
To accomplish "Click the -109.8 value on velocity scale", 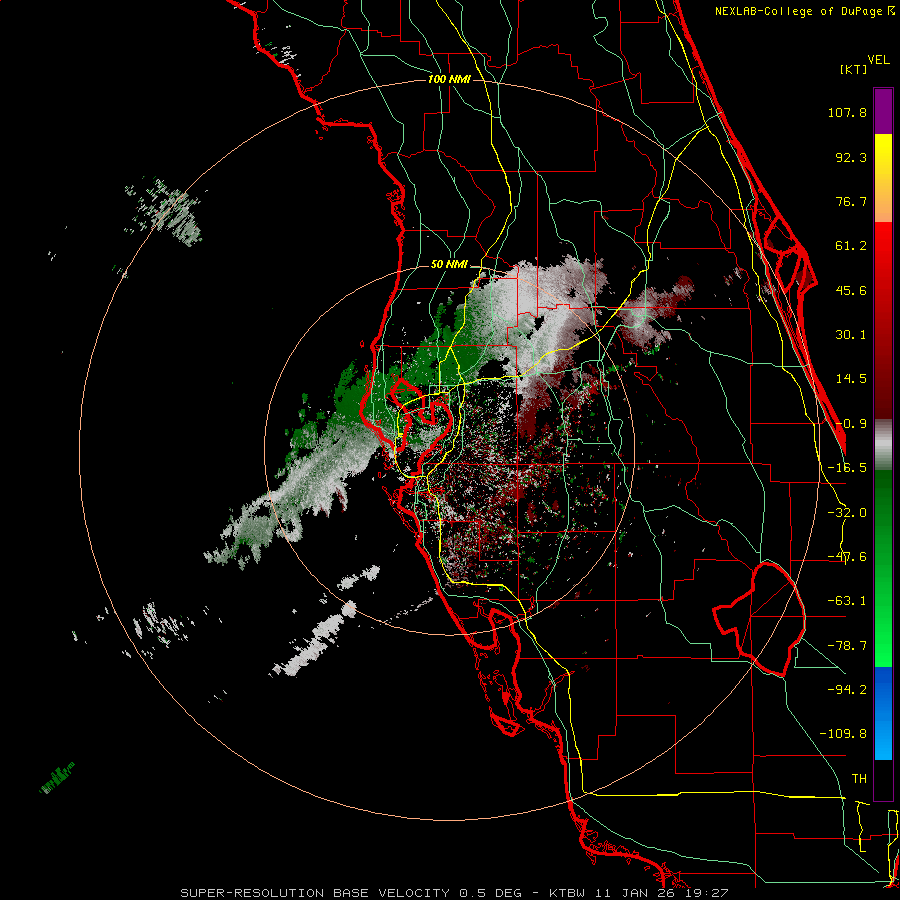I will coord(843,734).
